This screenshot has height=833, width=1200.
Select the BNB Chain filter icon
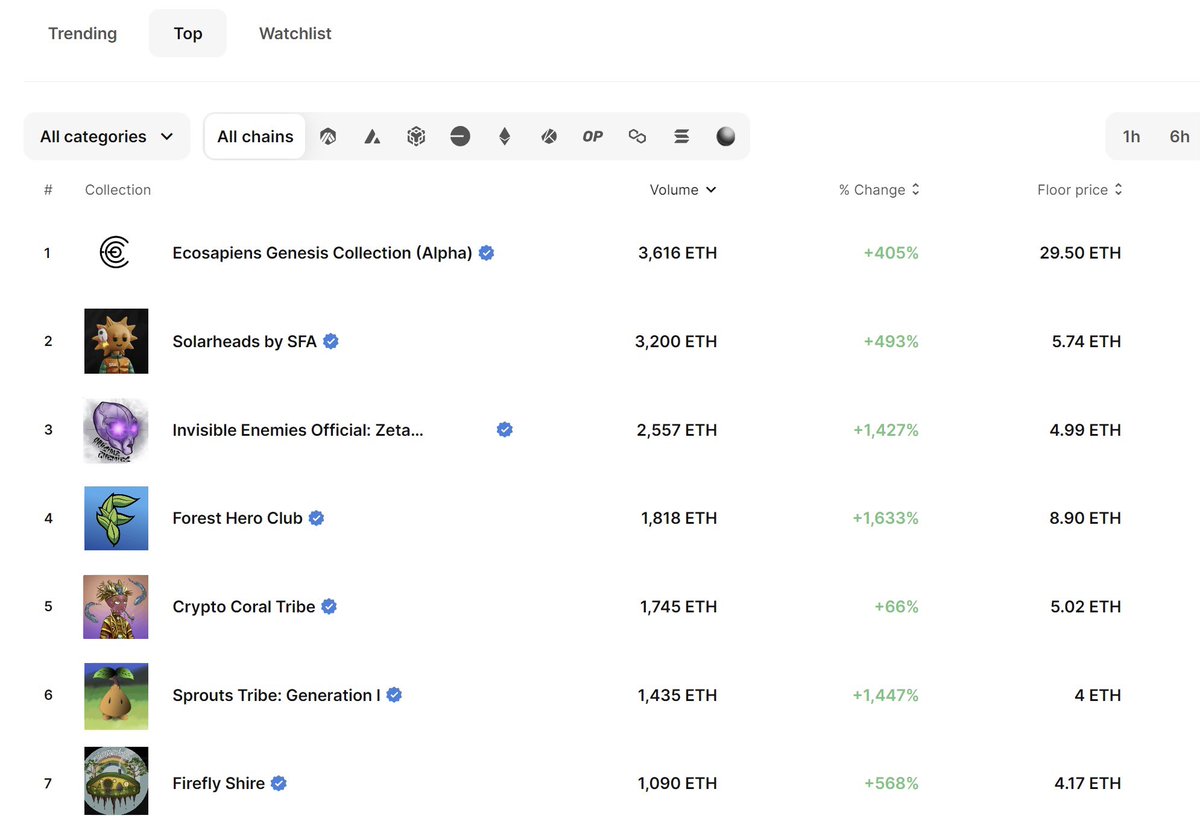pos(416,136)
